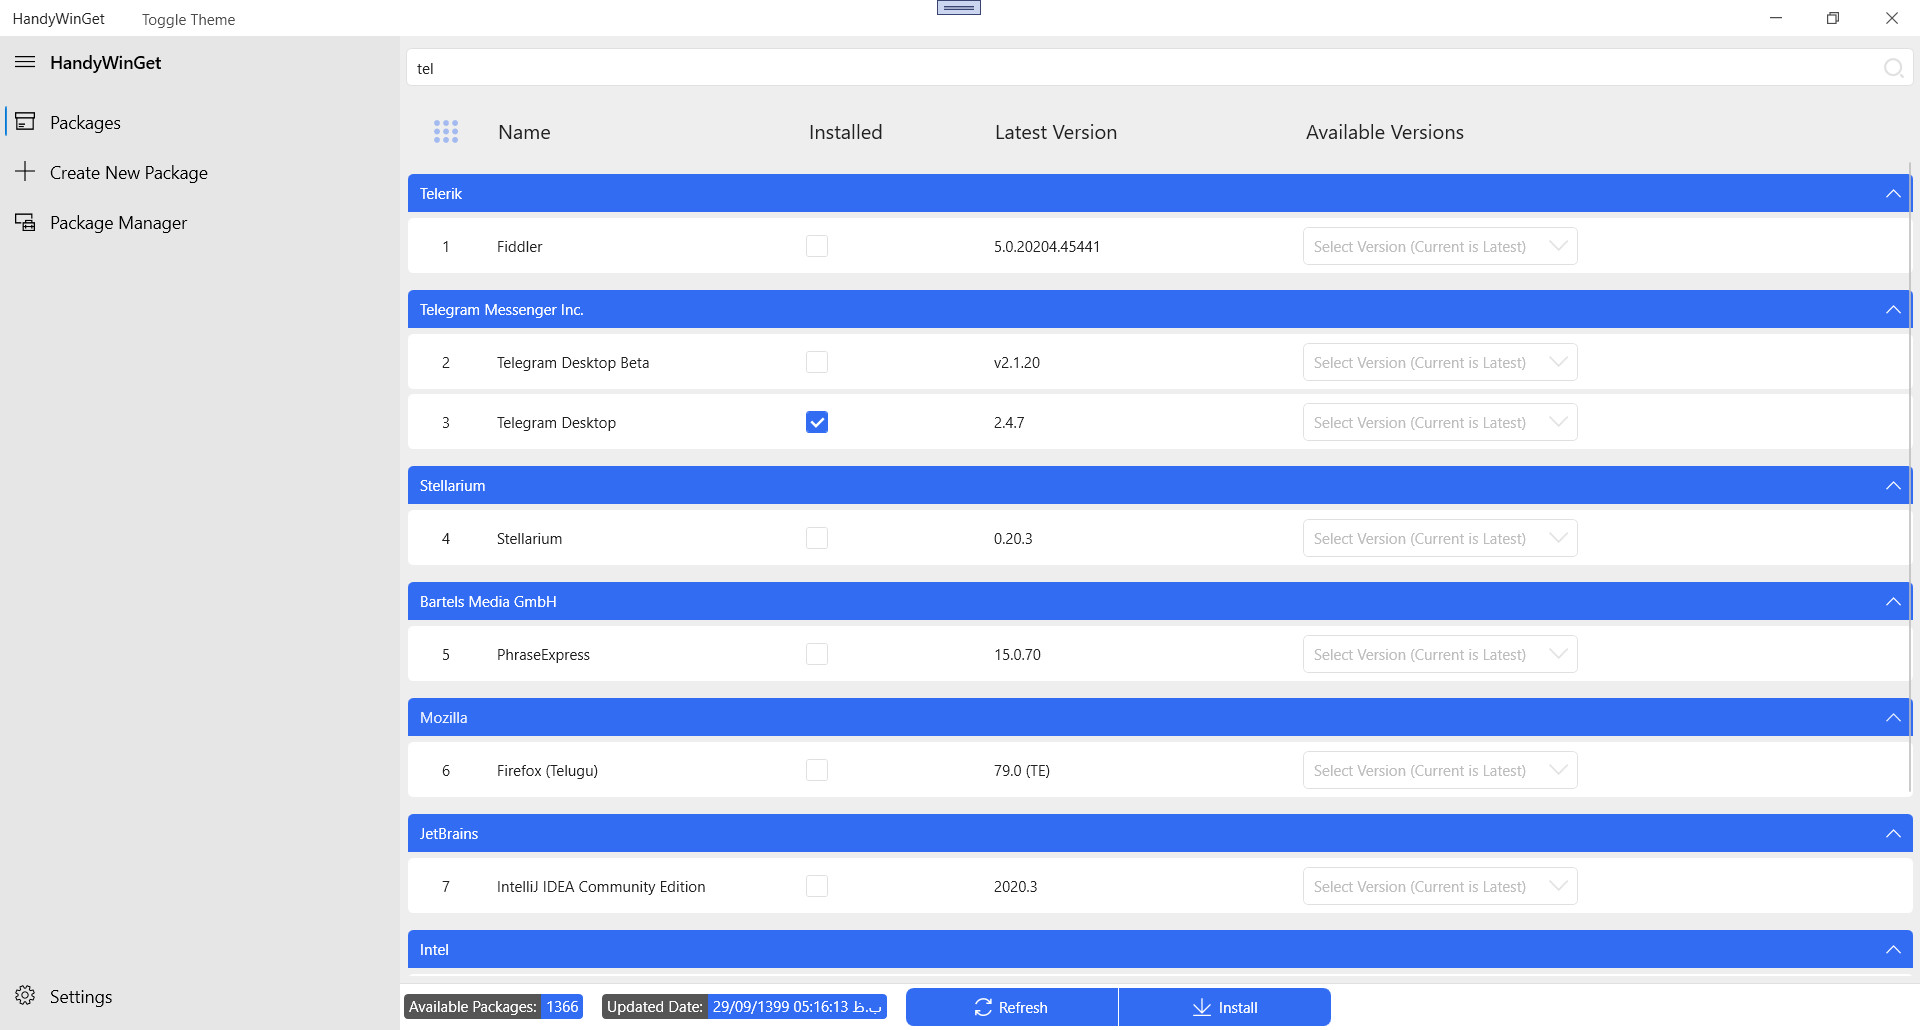This screenshot has height=1030, width=1920.
Task: Click the package list vertical scrollbar
Action: (1911, 479)
